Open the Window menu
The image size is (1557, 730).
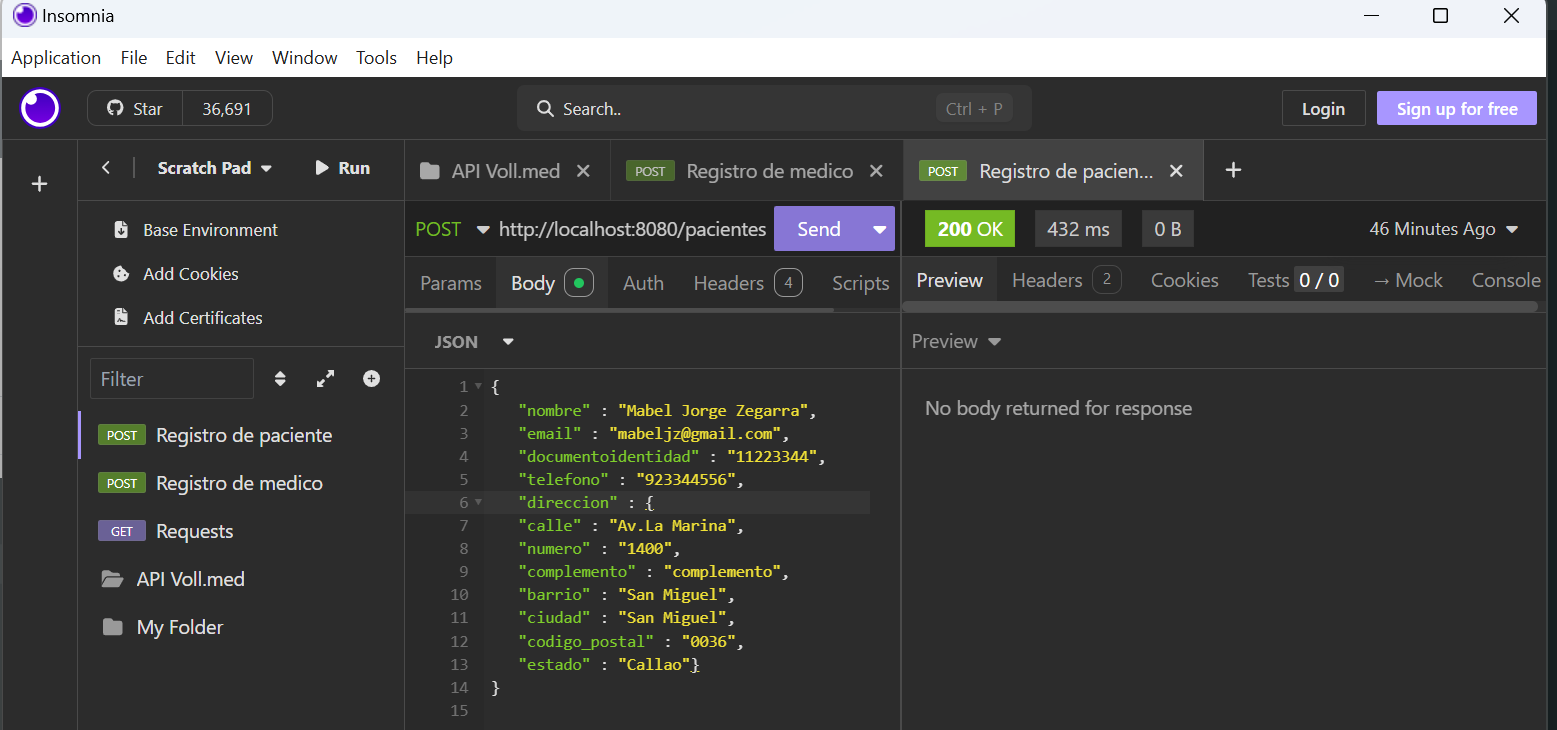click(305, 58)
